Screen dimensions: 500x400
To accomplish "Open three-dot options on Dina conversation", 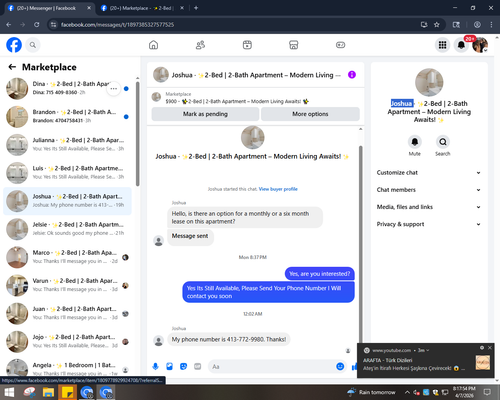I will coord(114,89).
